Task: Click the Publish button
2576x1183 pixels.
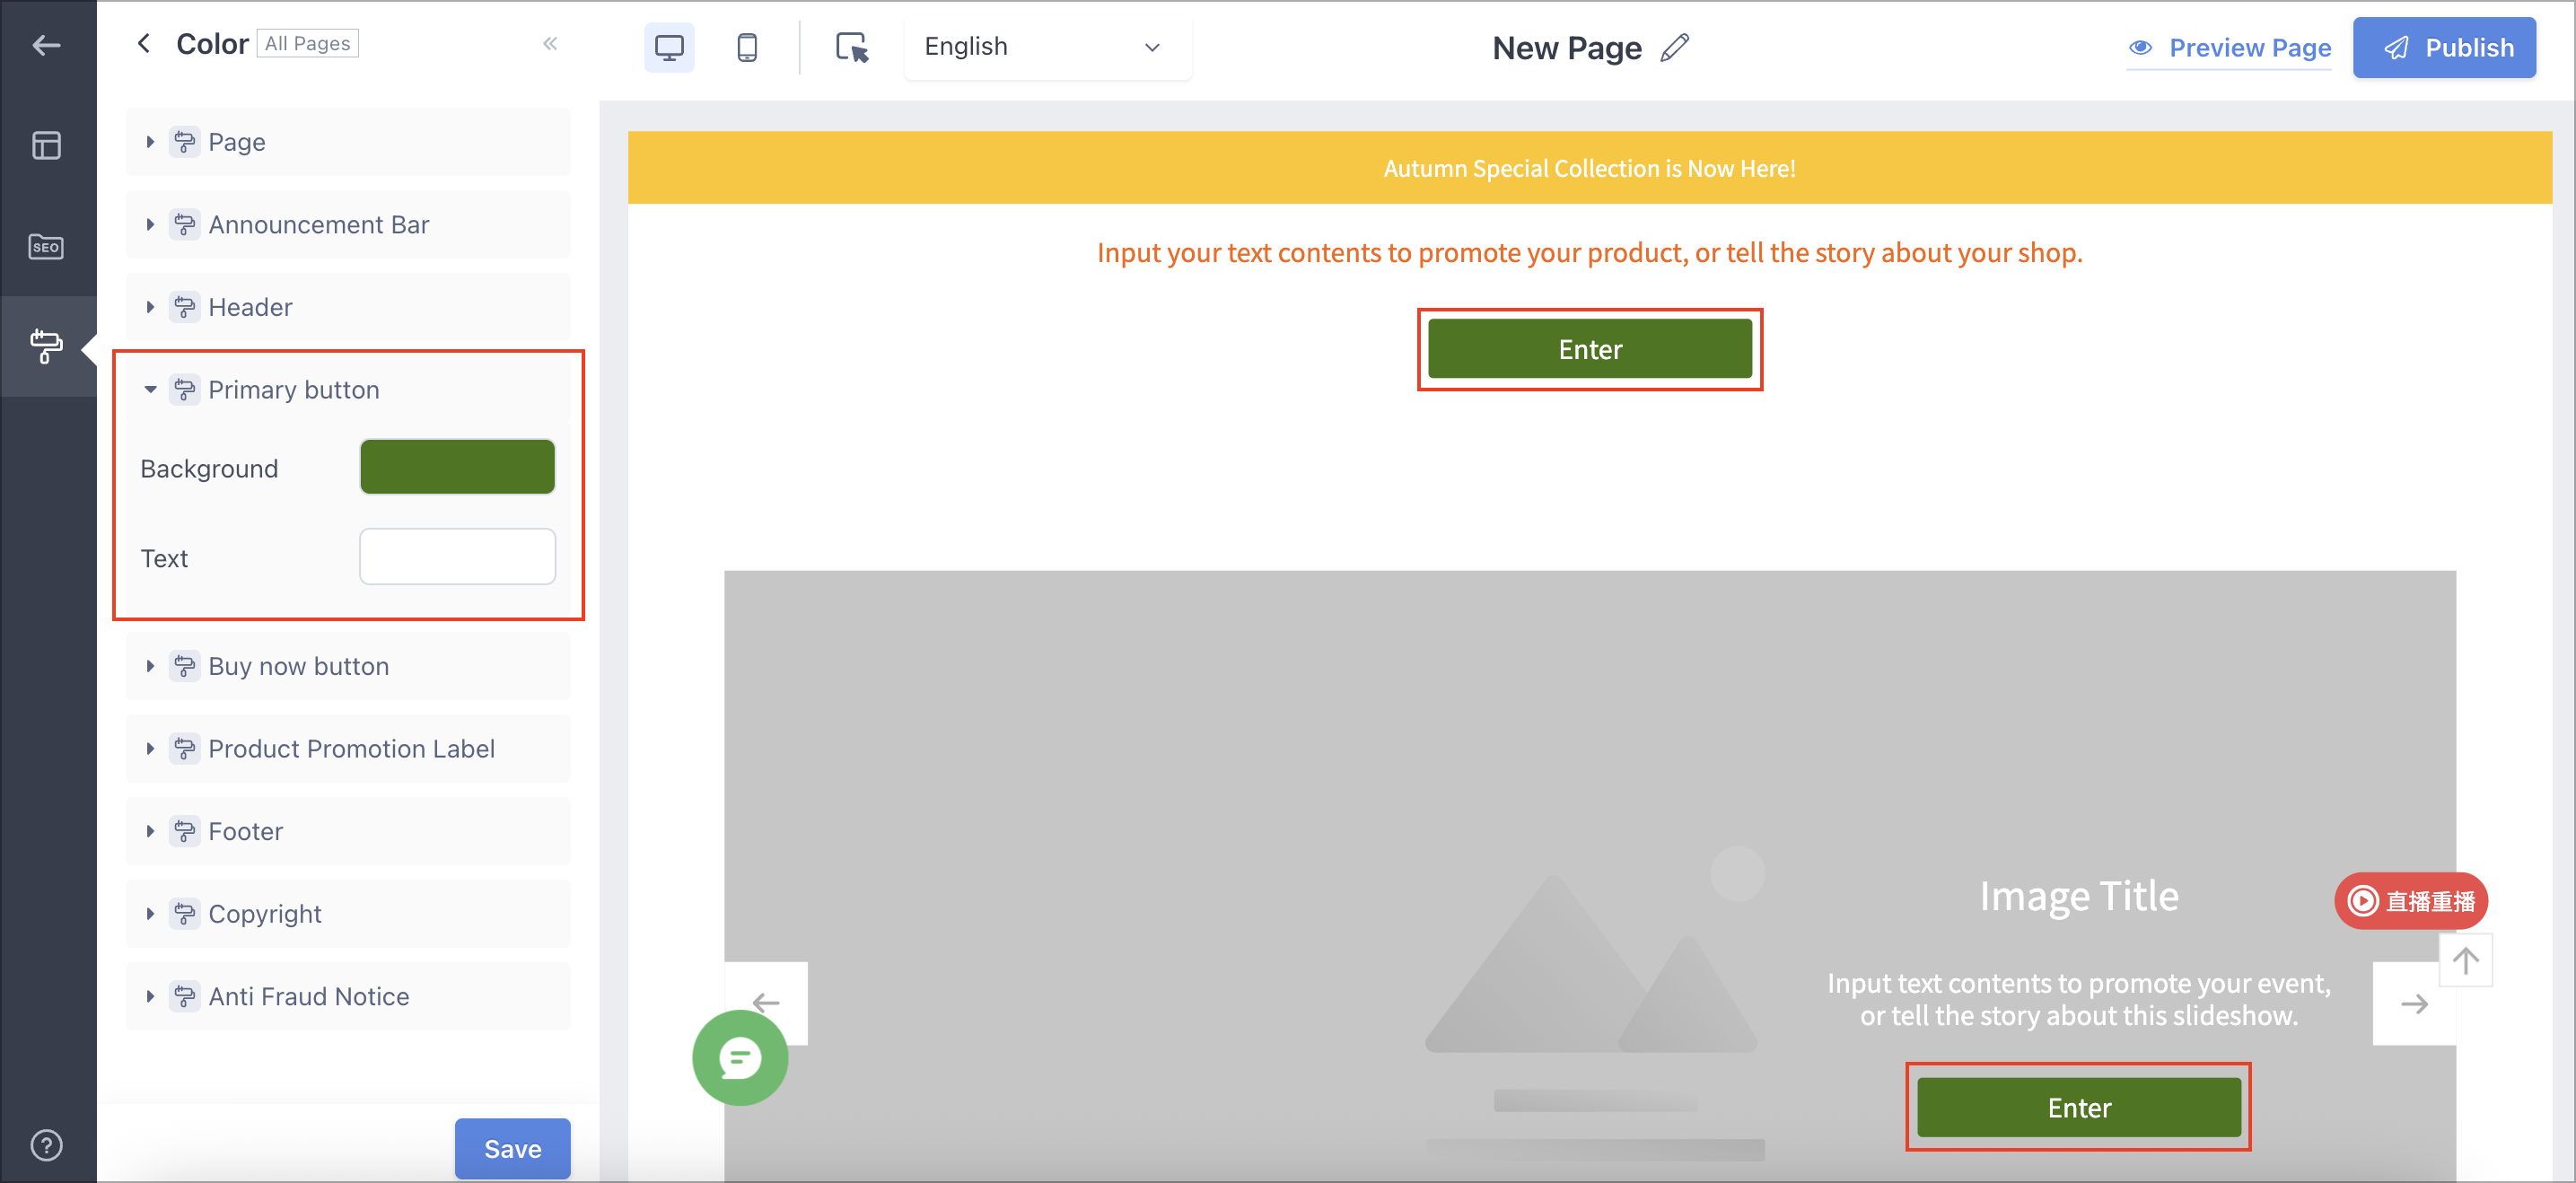Action: pyautogui.click(x=2443, y=47)
